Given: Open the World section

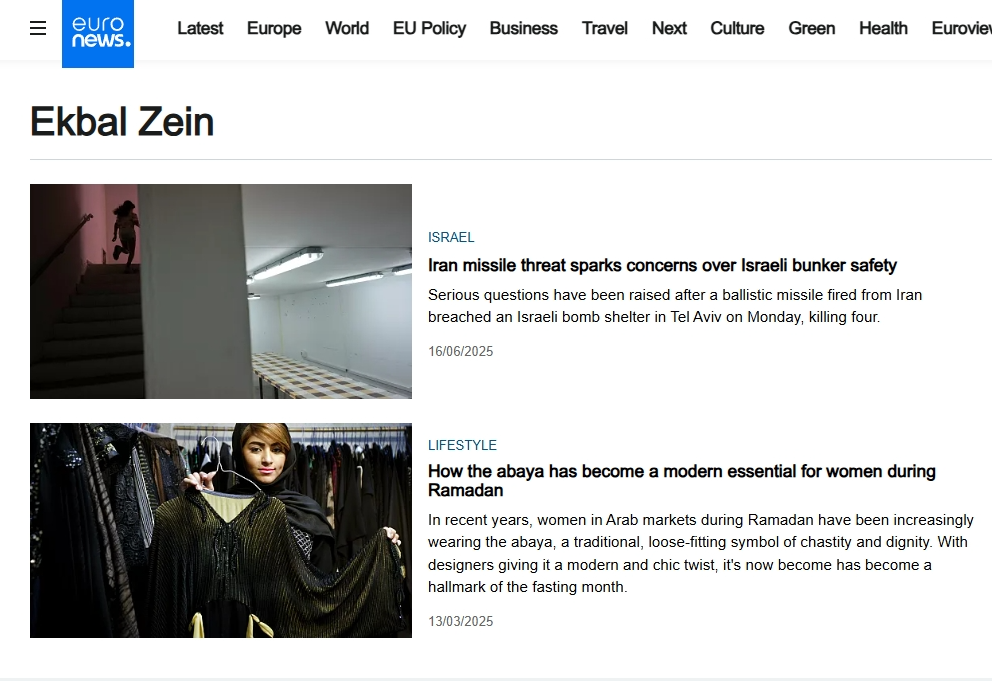Looking at the screenshot, I should [x=347, y=28].
